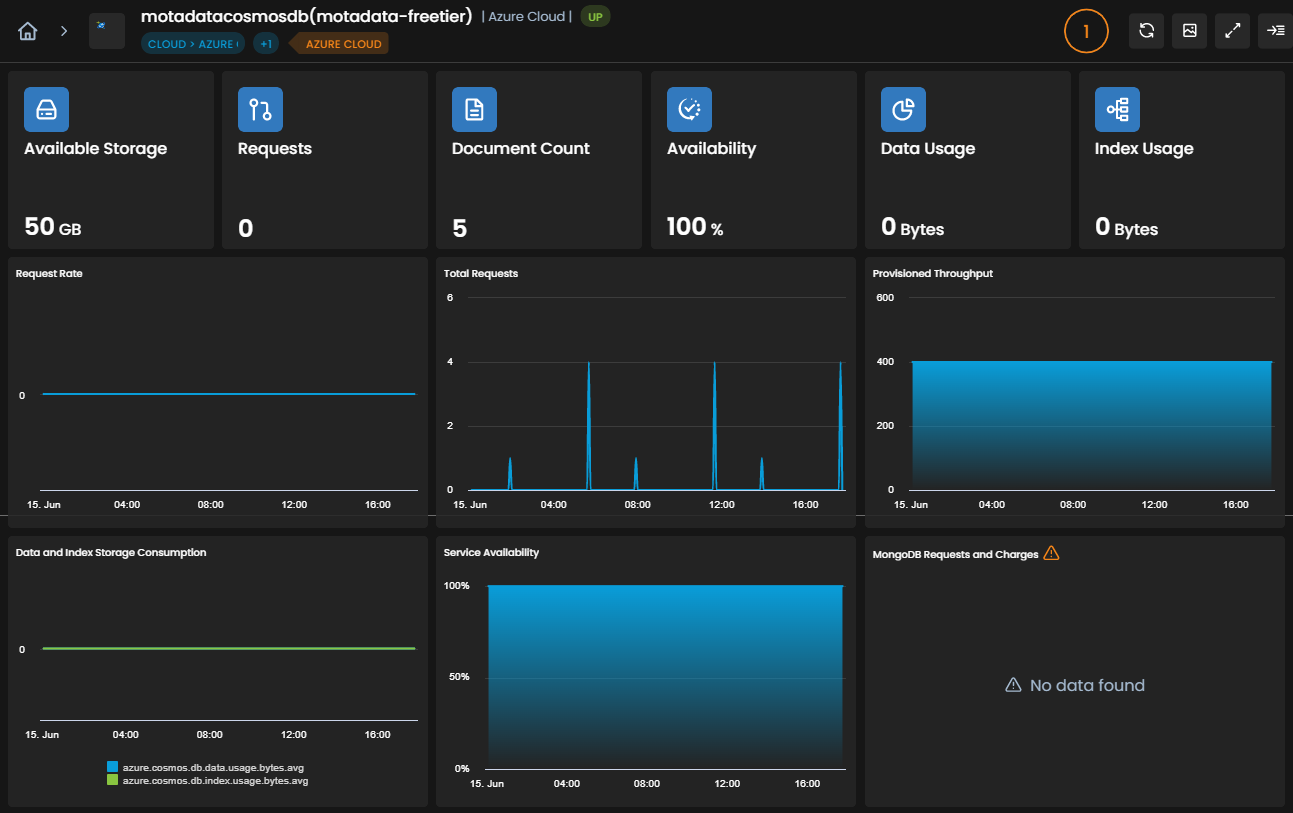The width and height of the screenshot is (1293, 813).
Task: Expand the +1 additional tags badge
Action: pyautogui.click(x=266, y=44)
